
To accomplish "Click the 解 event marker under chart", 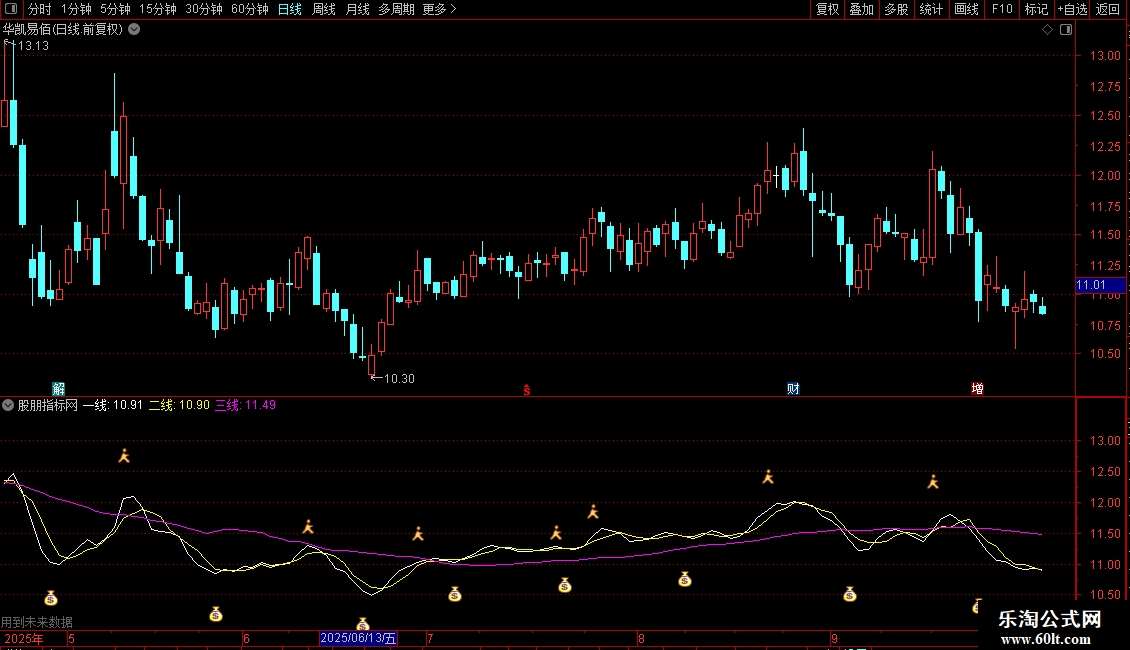I will (x=58, y=388).
